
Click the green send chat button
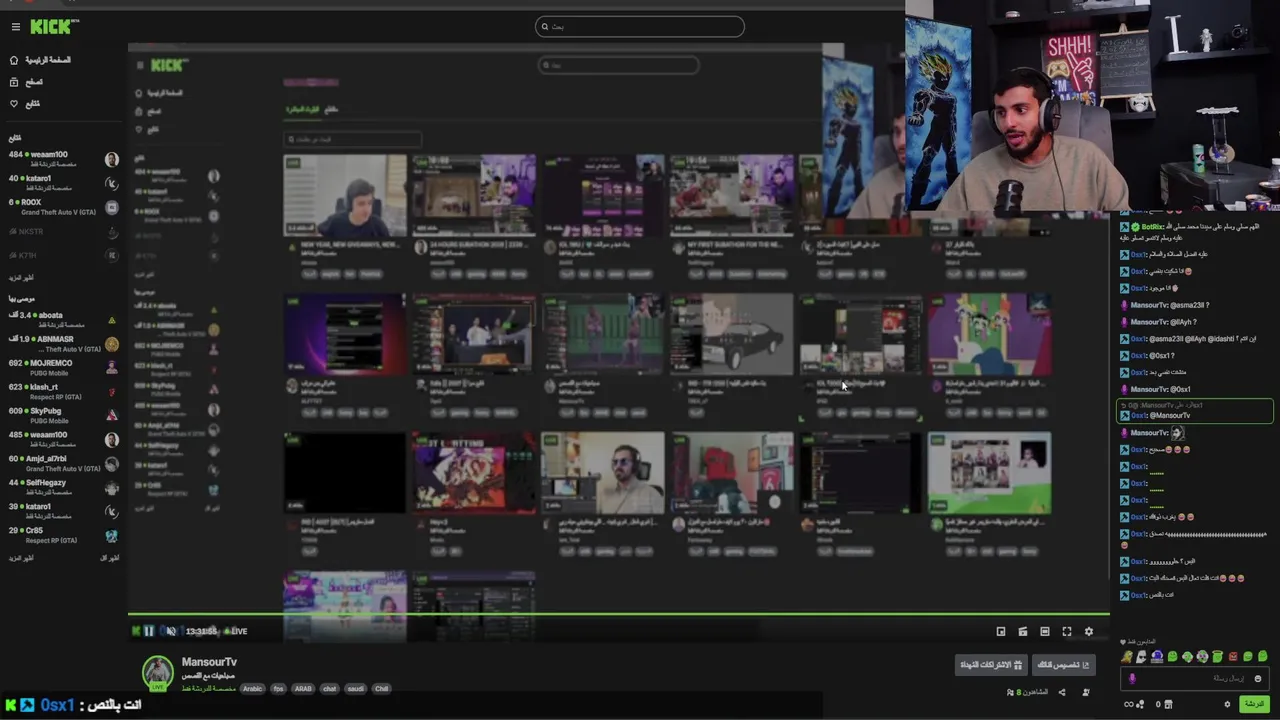click(1253, 704)
